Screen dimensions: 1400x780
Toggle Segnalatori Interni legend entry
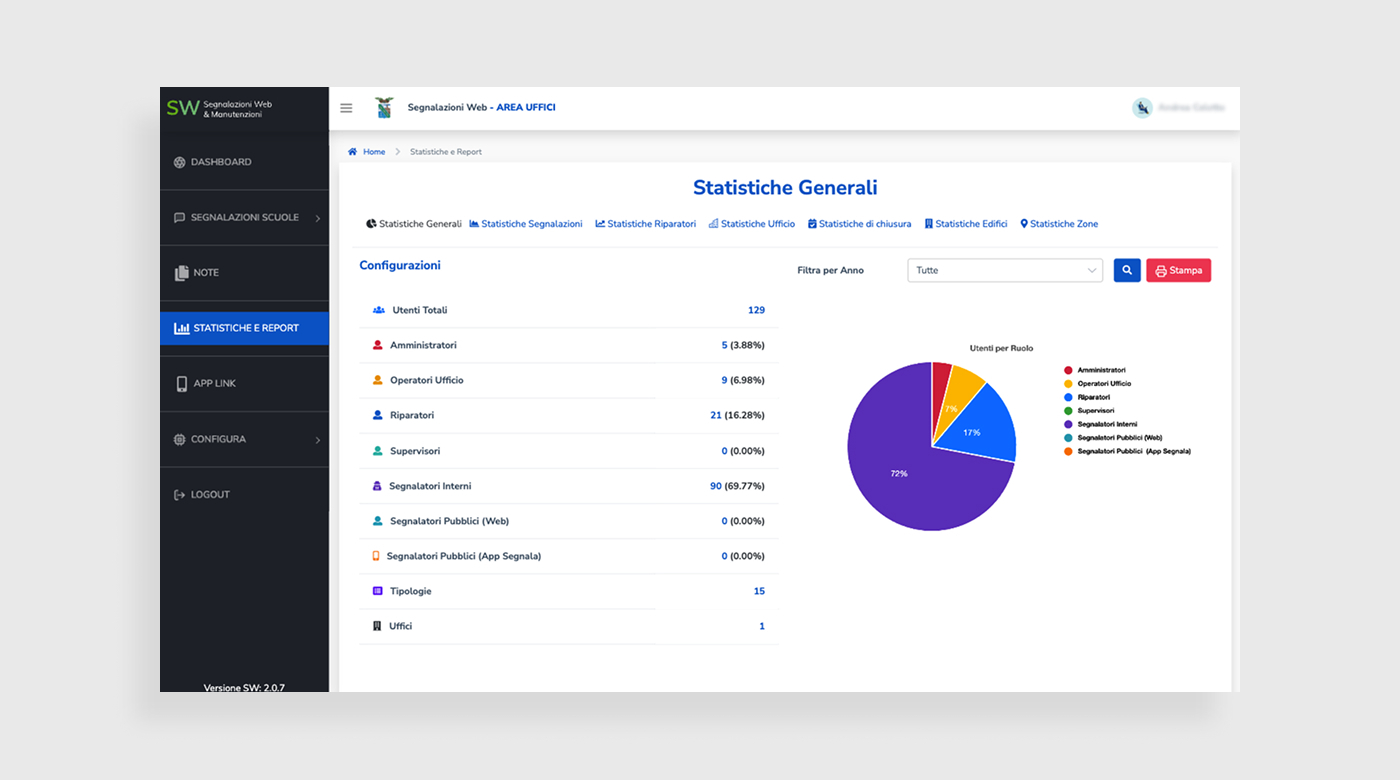[1100, 424]
